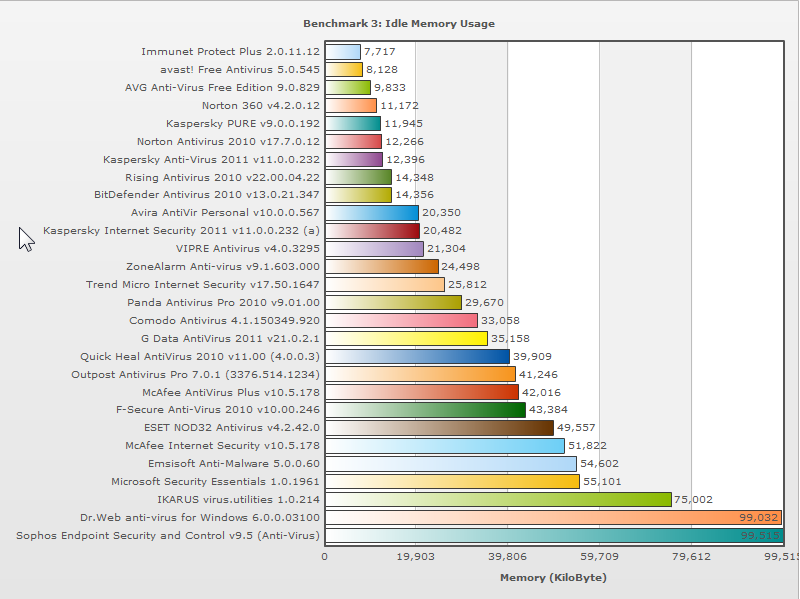Select the value 8,128

(x=382, y=69)
